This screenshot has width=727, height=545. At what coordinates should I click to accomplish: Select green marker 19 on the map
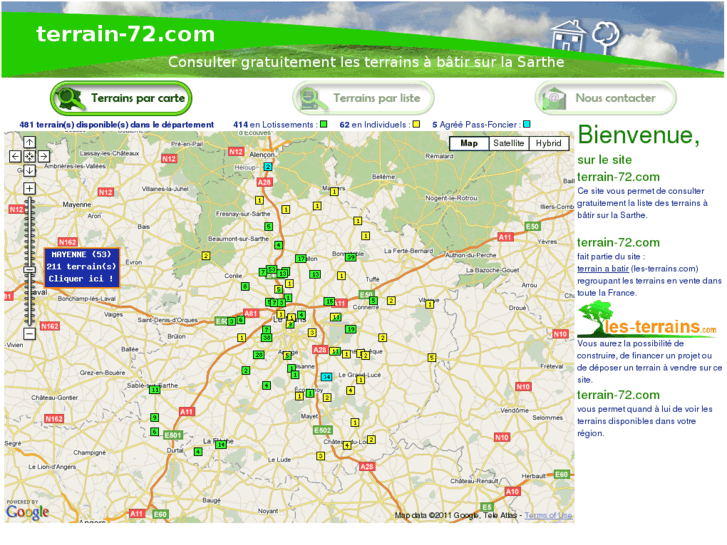coord(351,329)
